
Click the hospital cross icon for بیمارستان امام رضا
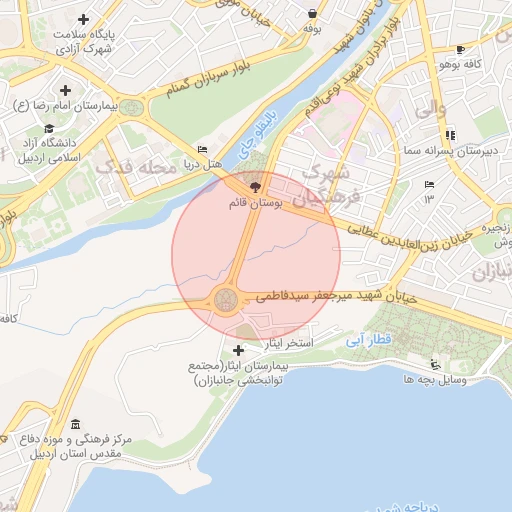65,90
